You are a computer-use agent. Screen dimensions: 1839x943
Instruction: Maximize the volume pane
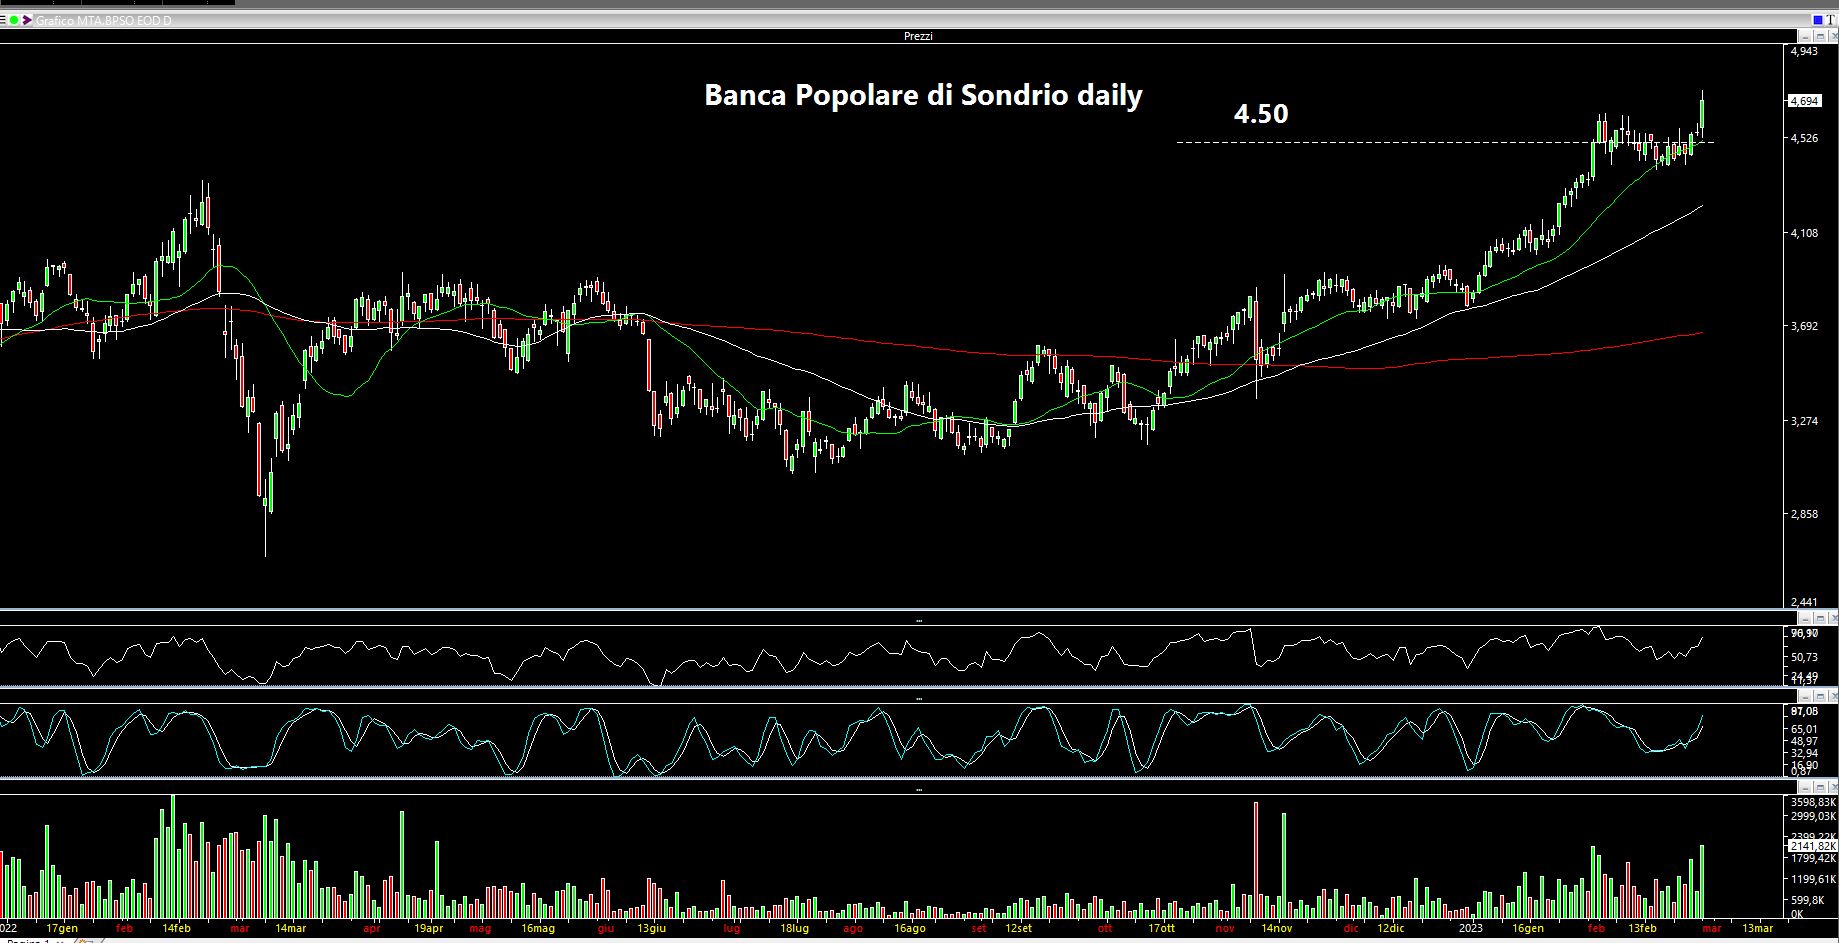tap(1820, 788)
